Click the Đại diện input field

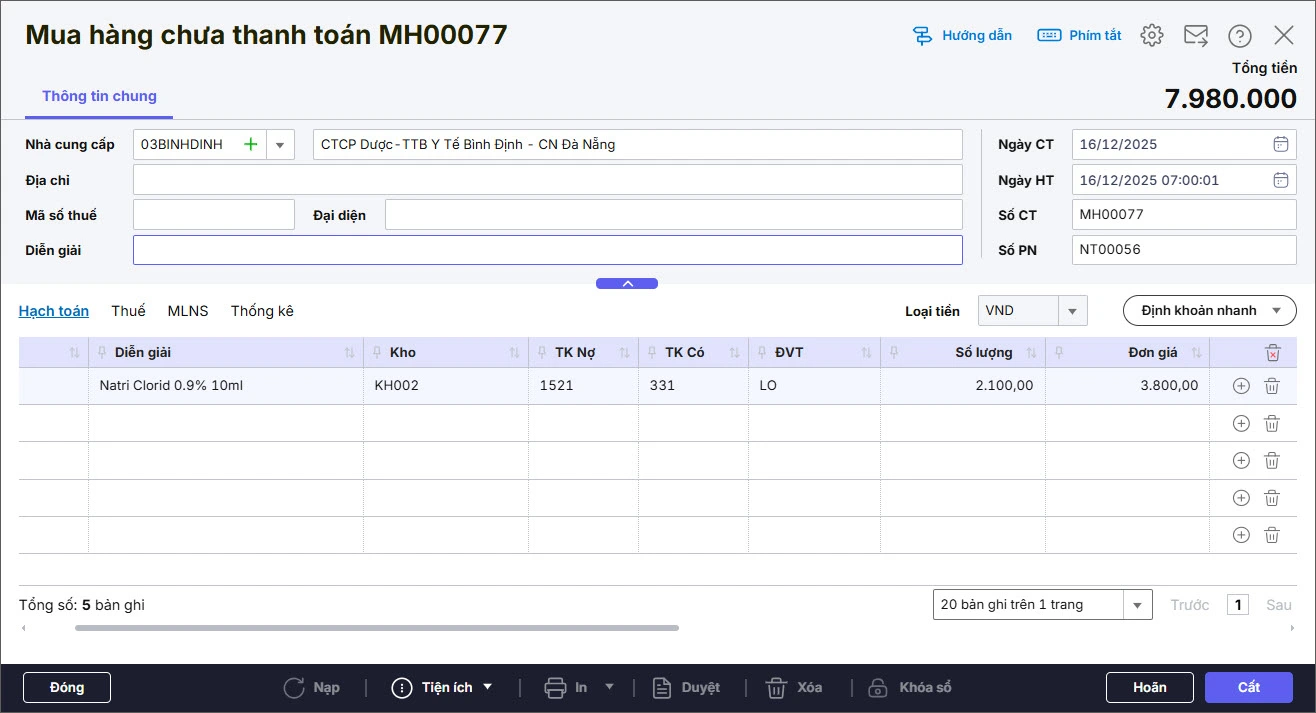click(674, 215)
